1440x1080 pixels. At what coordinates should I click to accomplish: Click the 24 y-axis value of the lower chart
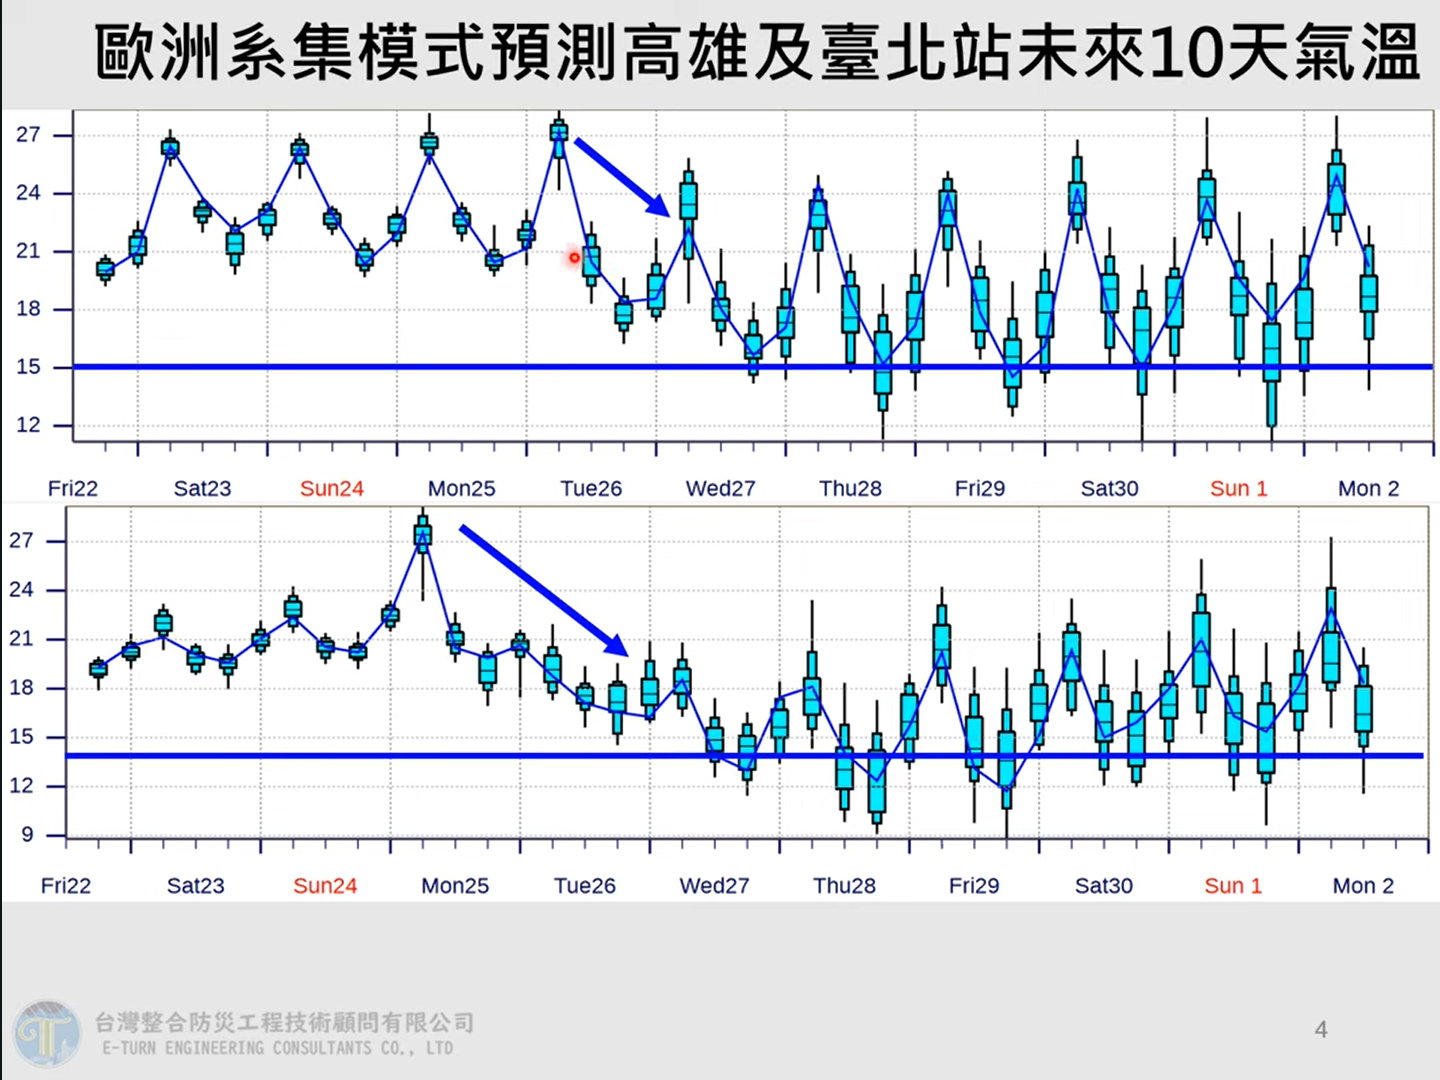coord(21,589)
